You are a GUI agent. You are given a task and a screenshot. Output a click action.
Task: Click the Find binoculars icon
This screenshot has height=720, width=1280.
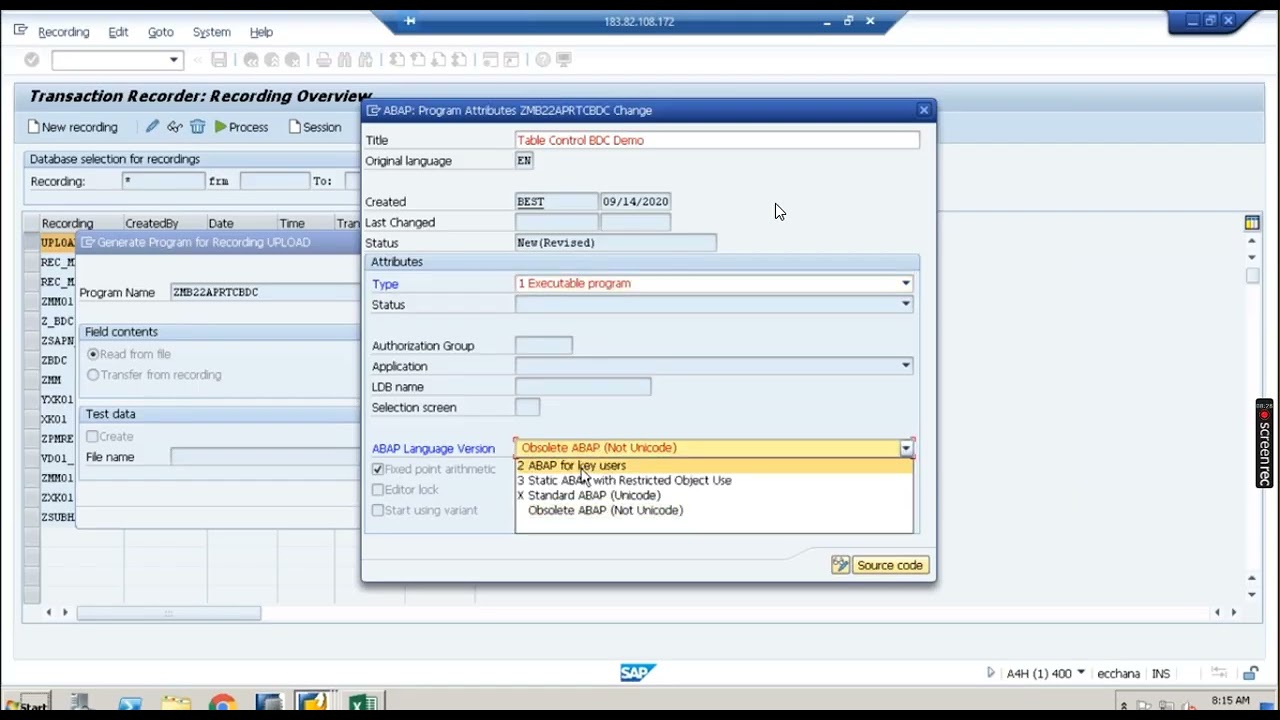tap(344, 60)
